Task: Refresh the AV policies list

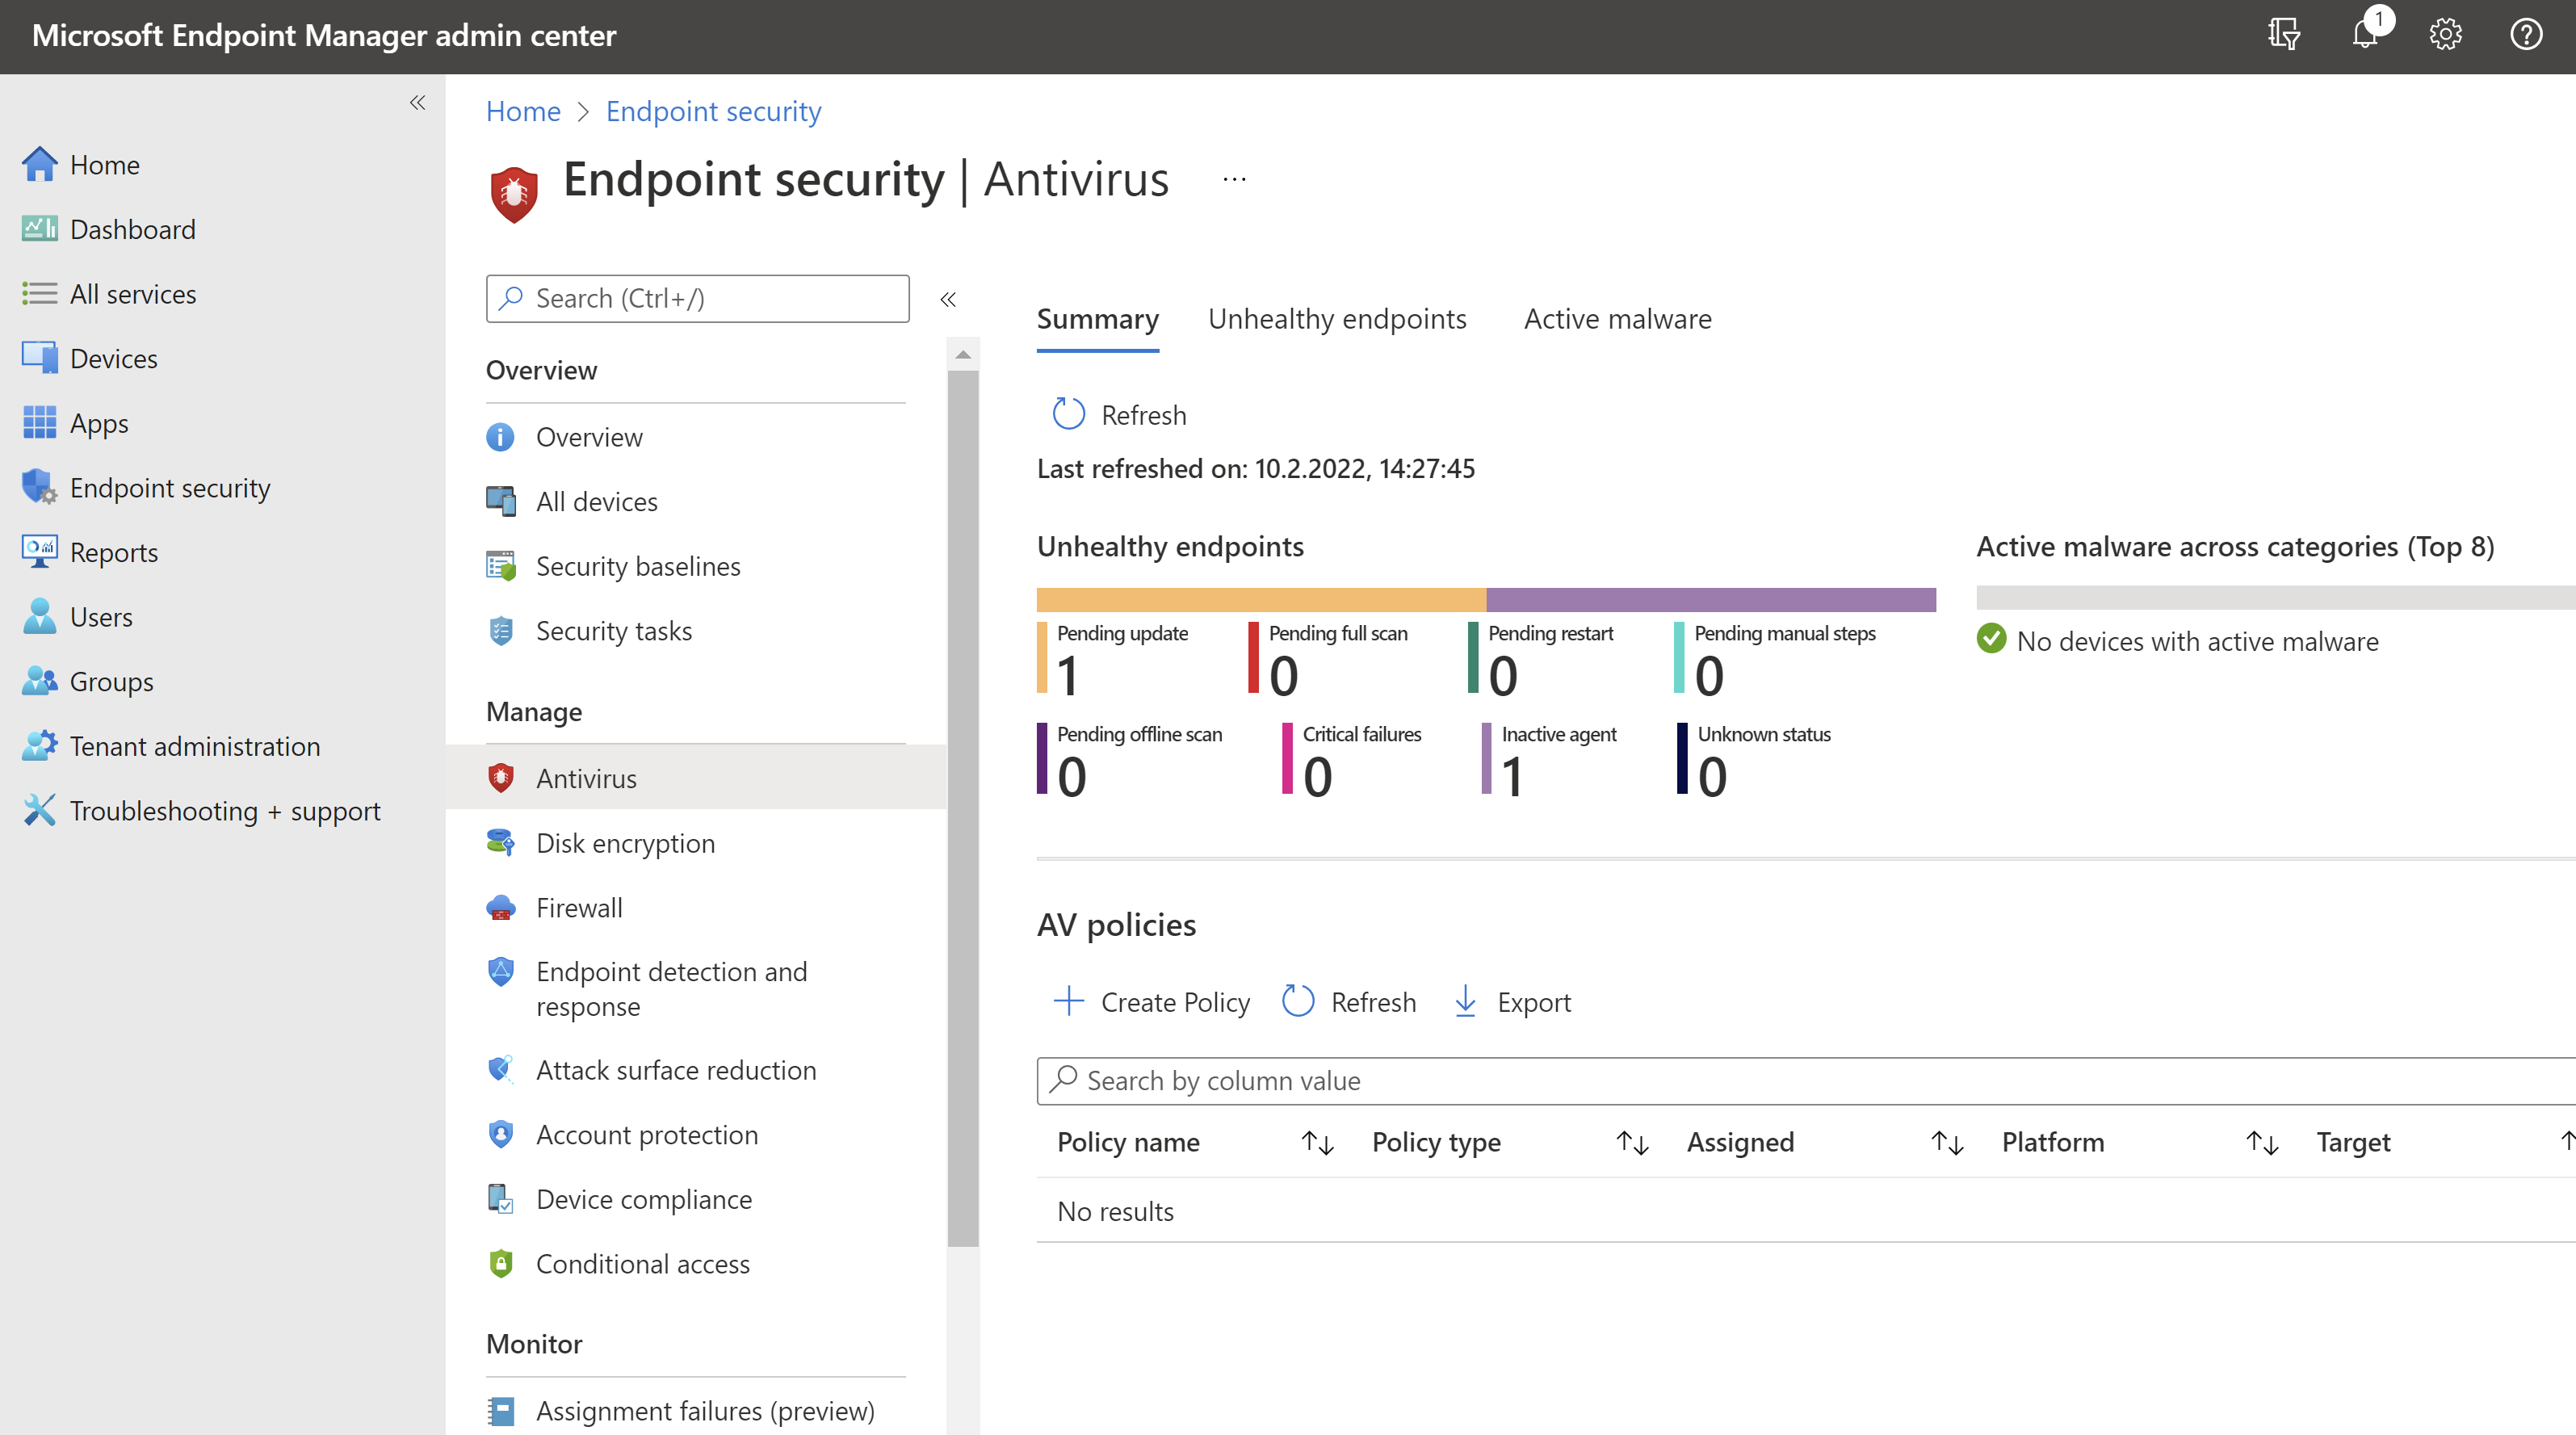Action: click(x=1349, y=1002)
